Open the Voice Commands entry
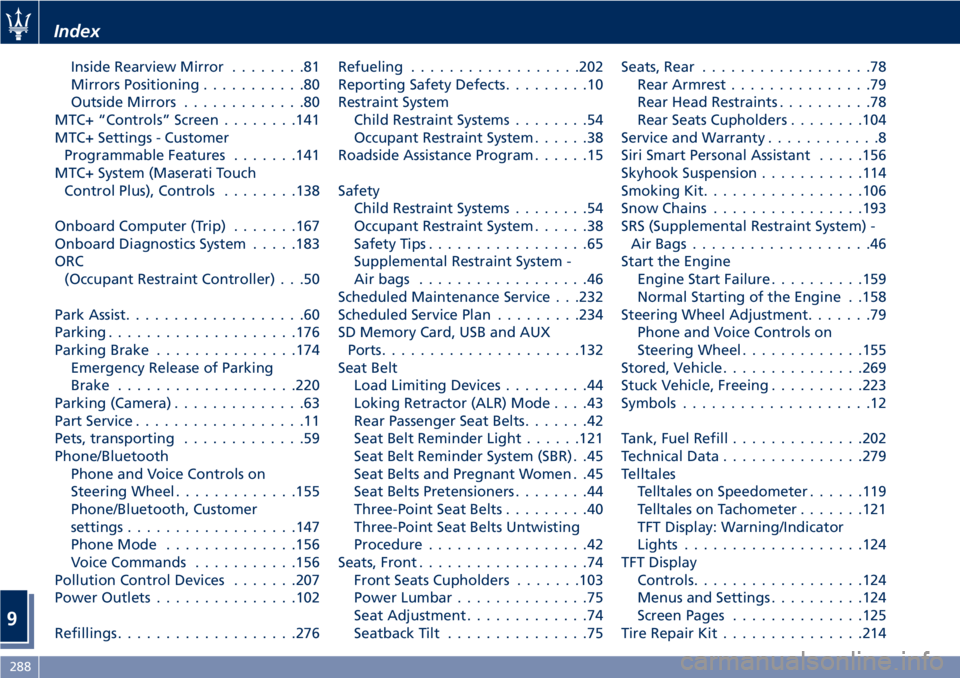The image size is (960, 678). point(195,562)
